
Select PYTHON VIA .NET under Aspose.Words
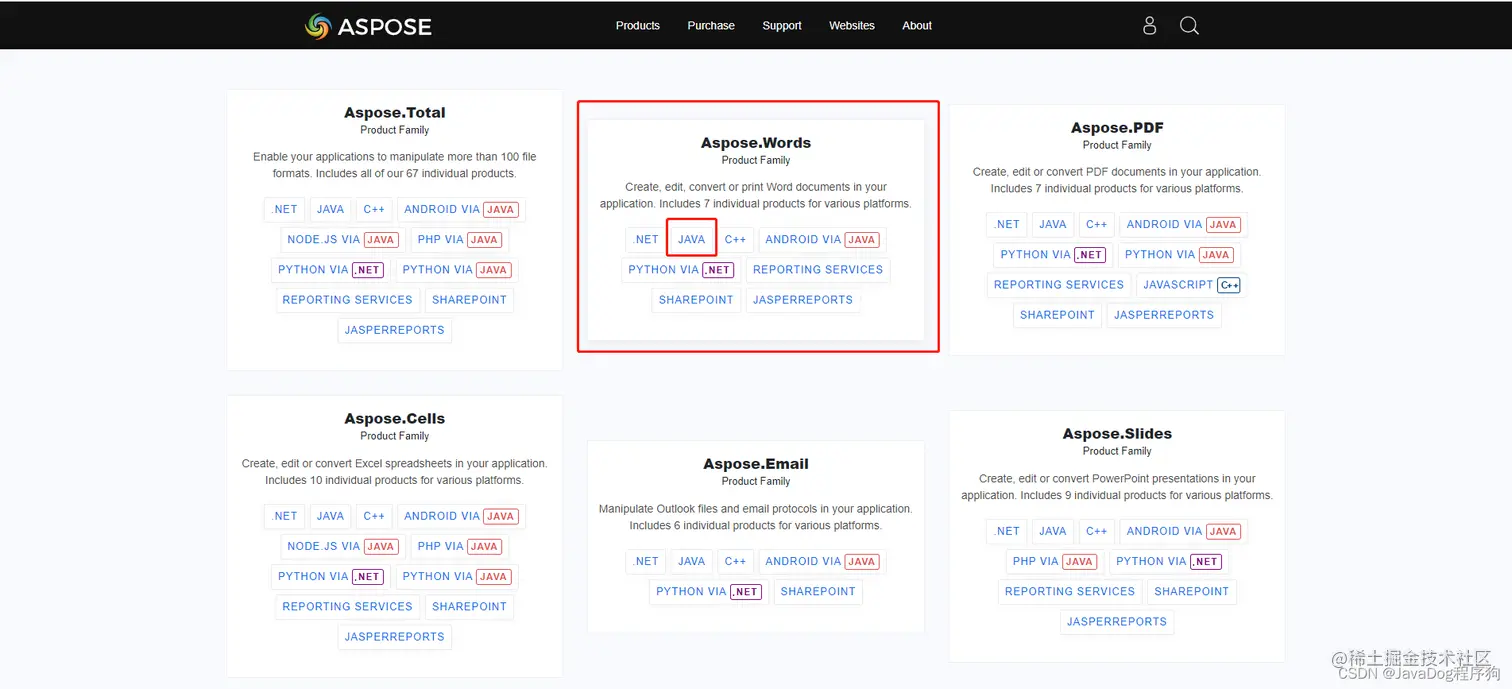click(x=680, y=270)
